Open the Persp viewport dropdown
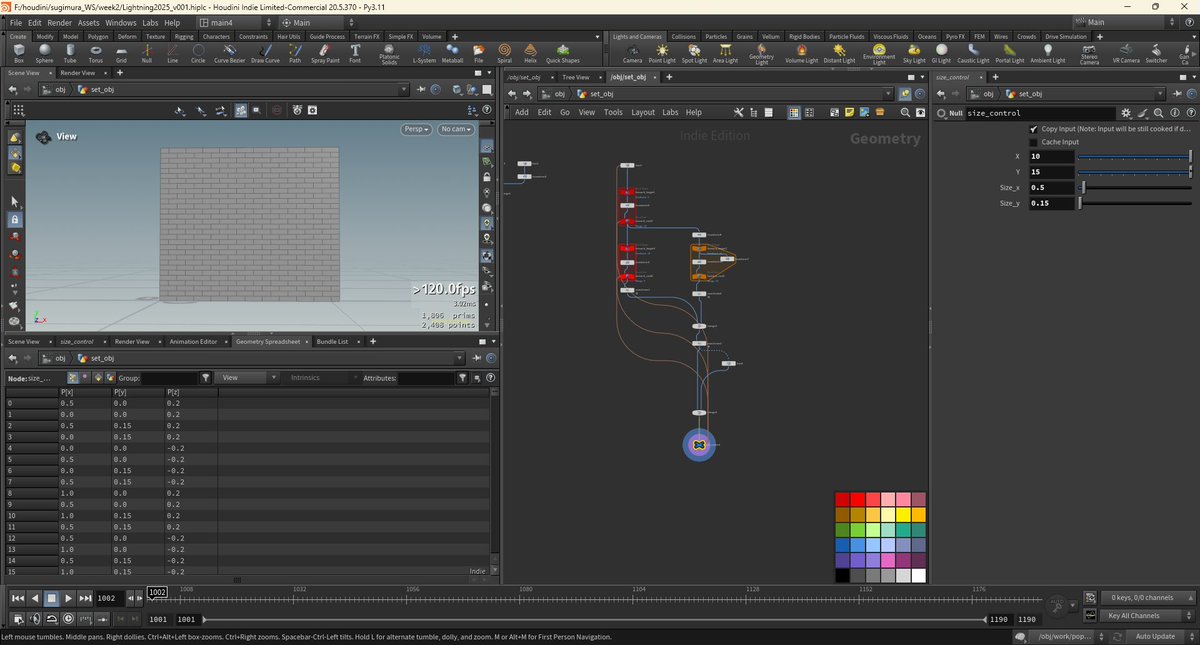The width and height of the screenshot is (1200, 645). pyautogui.click(x=417, y=129)
